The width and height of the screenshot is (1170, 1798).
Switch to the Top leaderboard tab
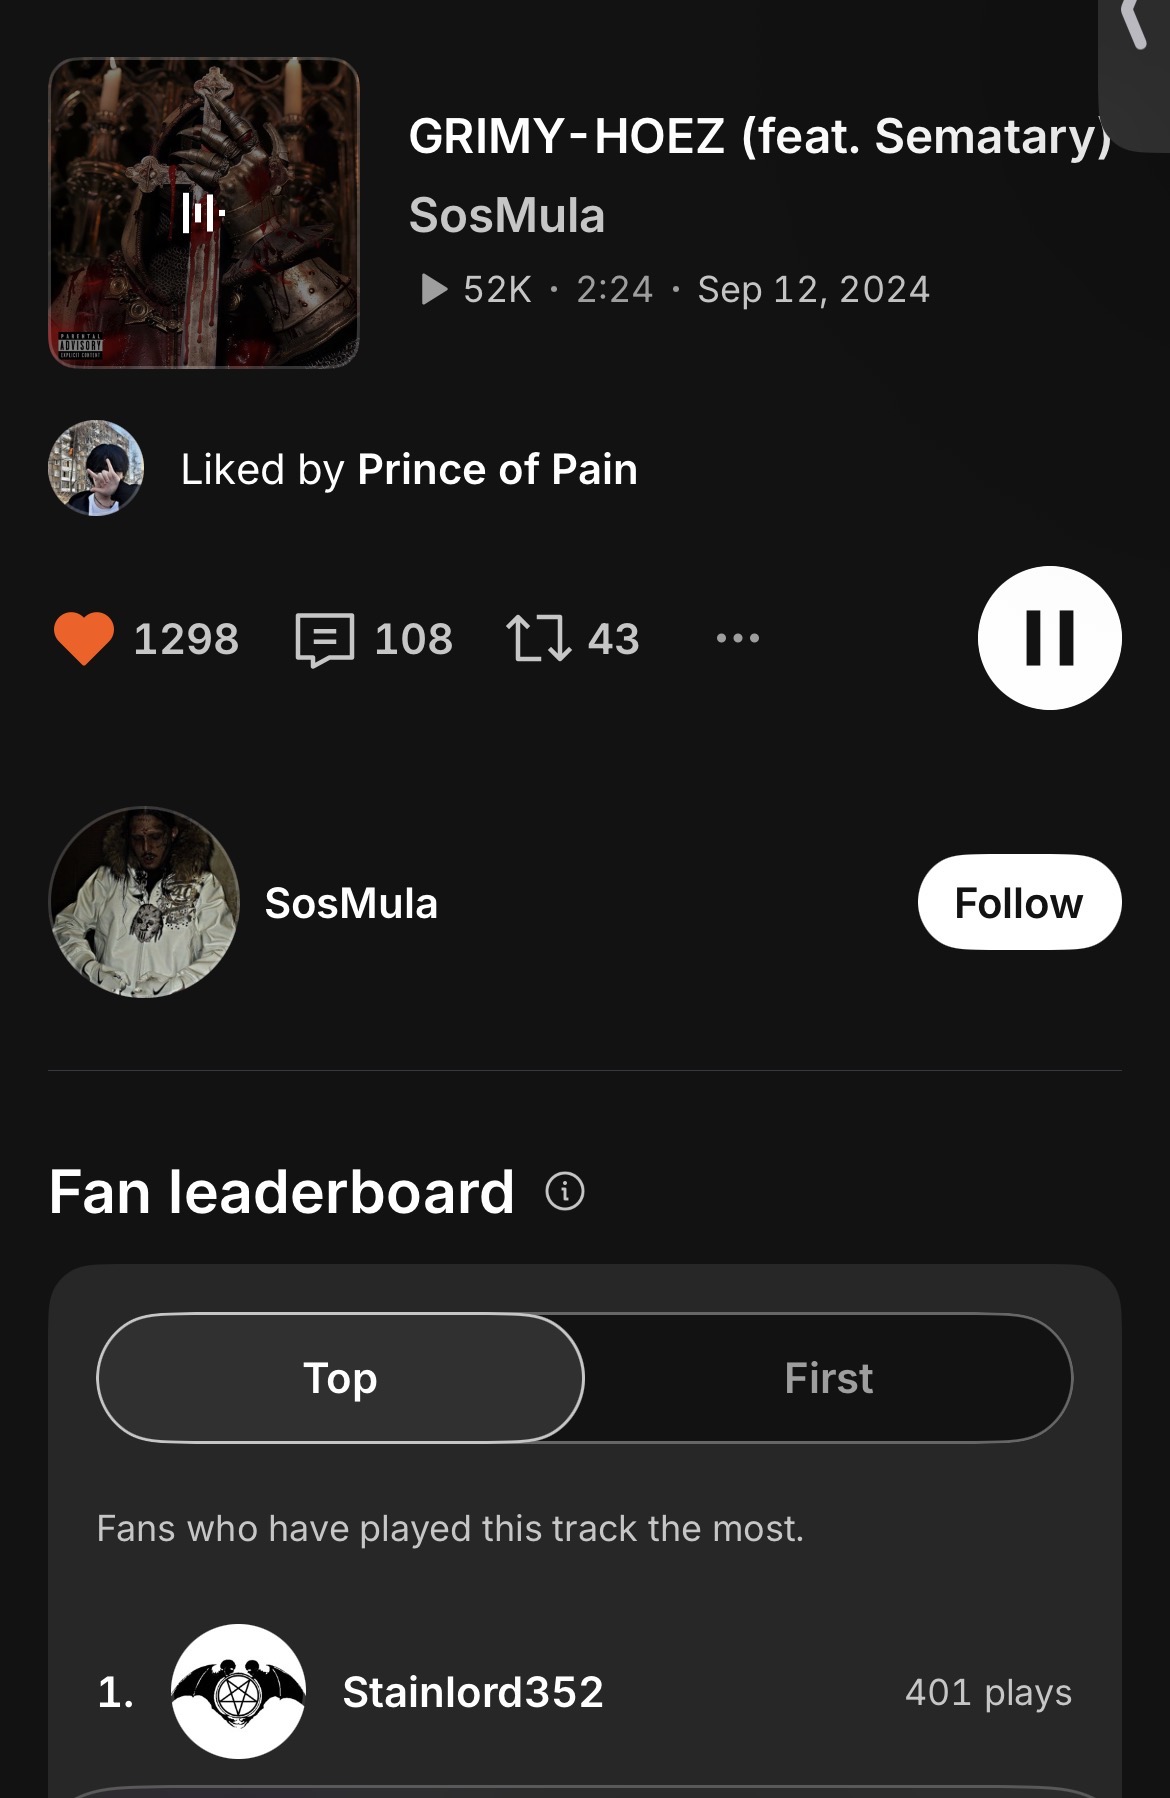tap(340, 1378)
